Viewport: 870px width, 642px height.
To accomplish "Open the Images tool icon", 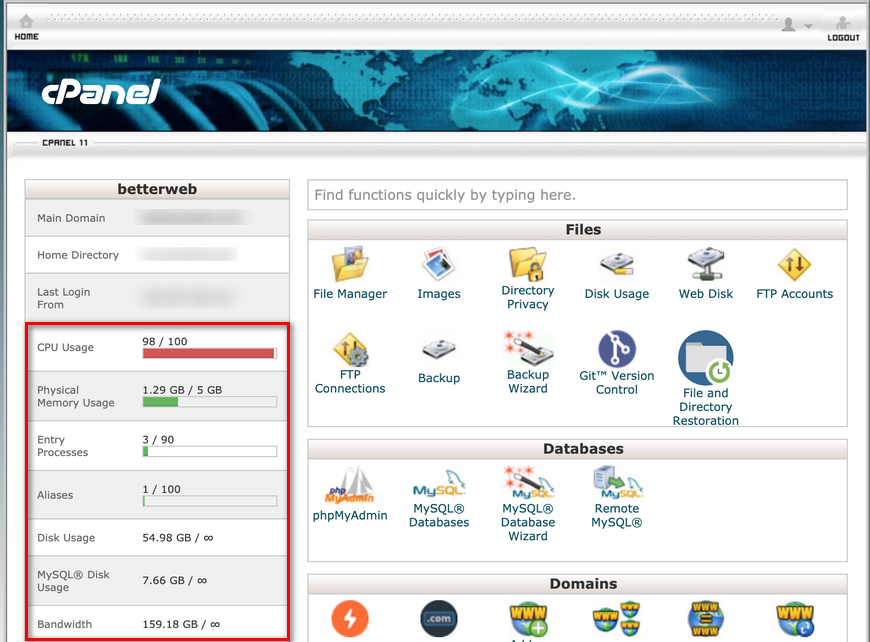I will coord(438,264).
